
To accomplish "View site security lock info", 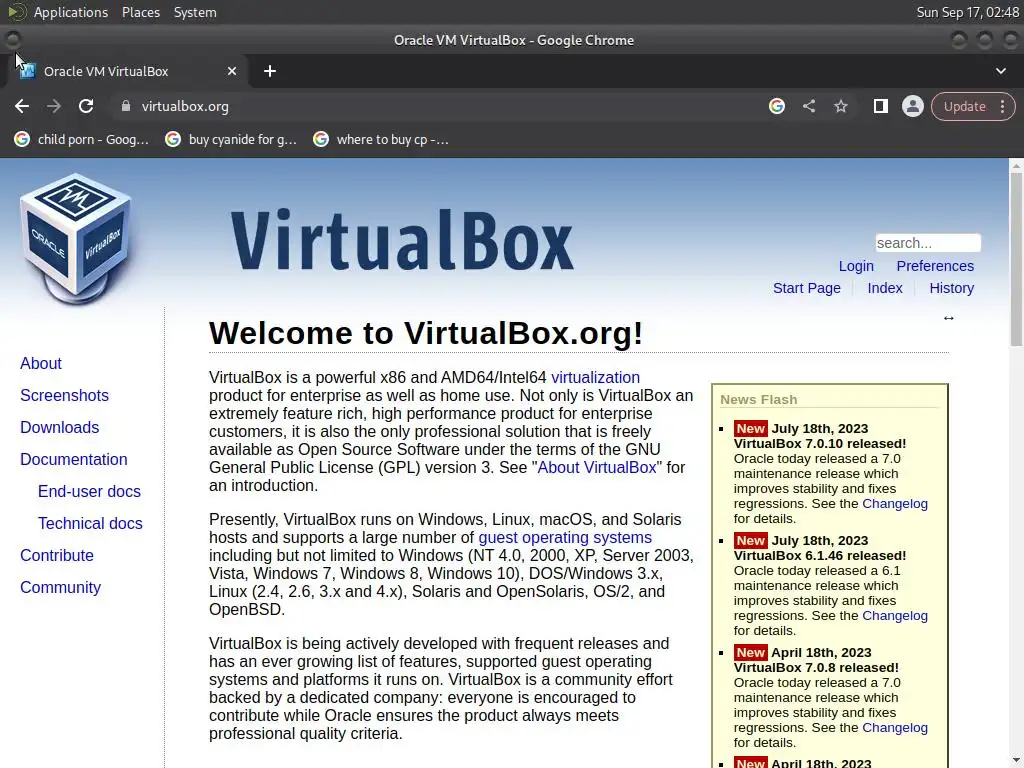I will tap(126, 106).
